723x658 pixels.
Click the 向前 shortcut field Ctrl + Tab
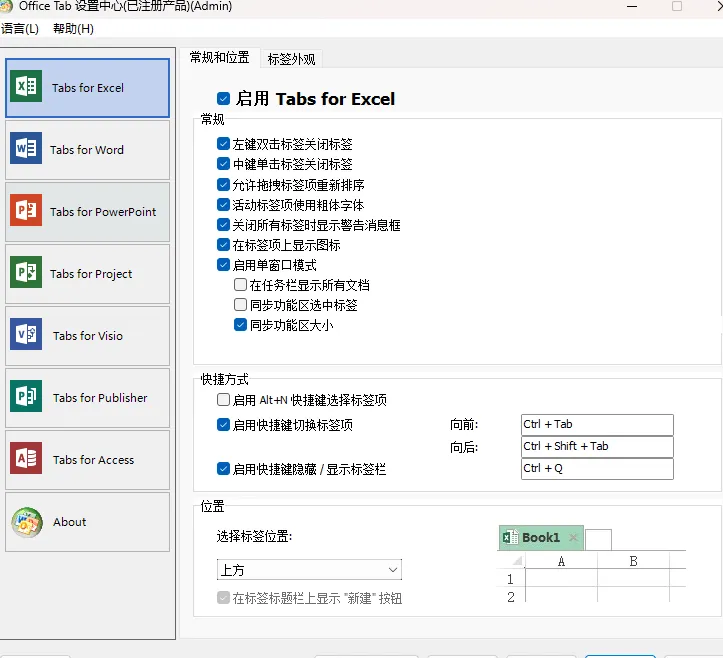pyautogui.click(x=597, y=424)
